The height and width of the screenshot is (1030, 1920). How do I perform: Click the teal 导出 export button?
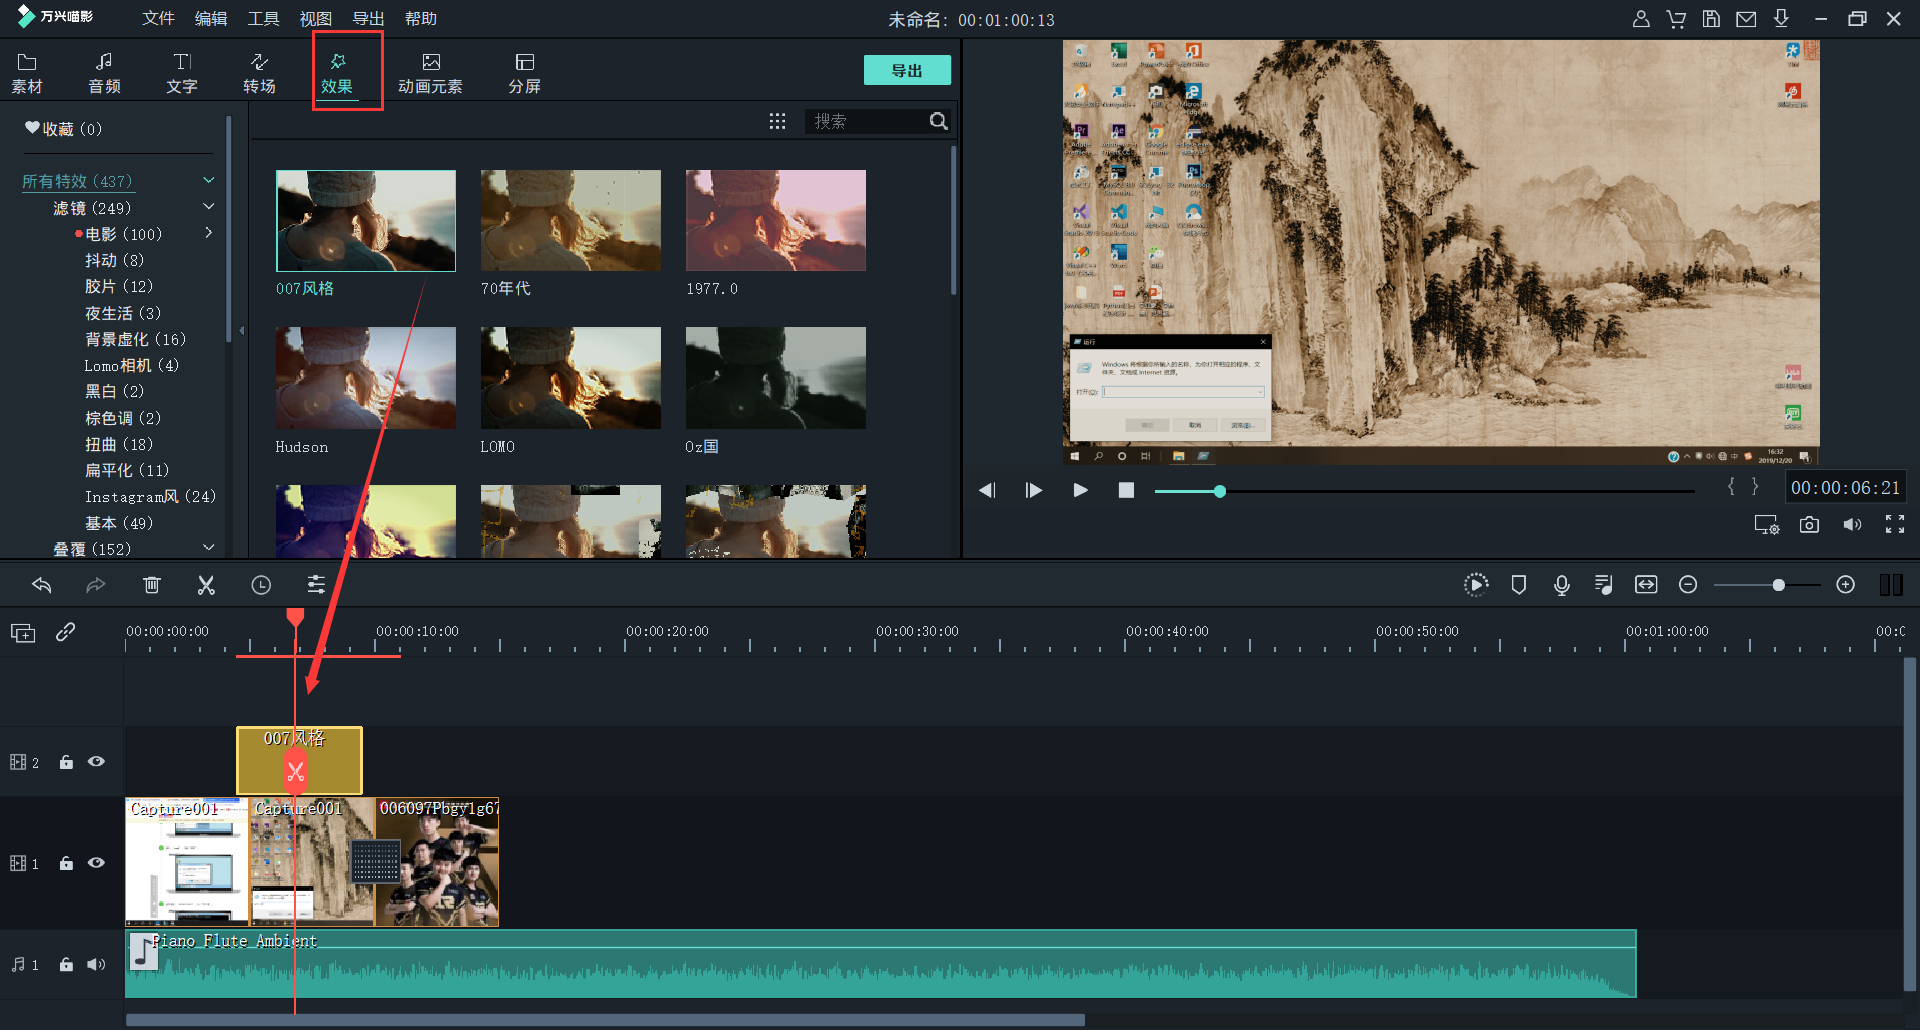click(906, 71)
